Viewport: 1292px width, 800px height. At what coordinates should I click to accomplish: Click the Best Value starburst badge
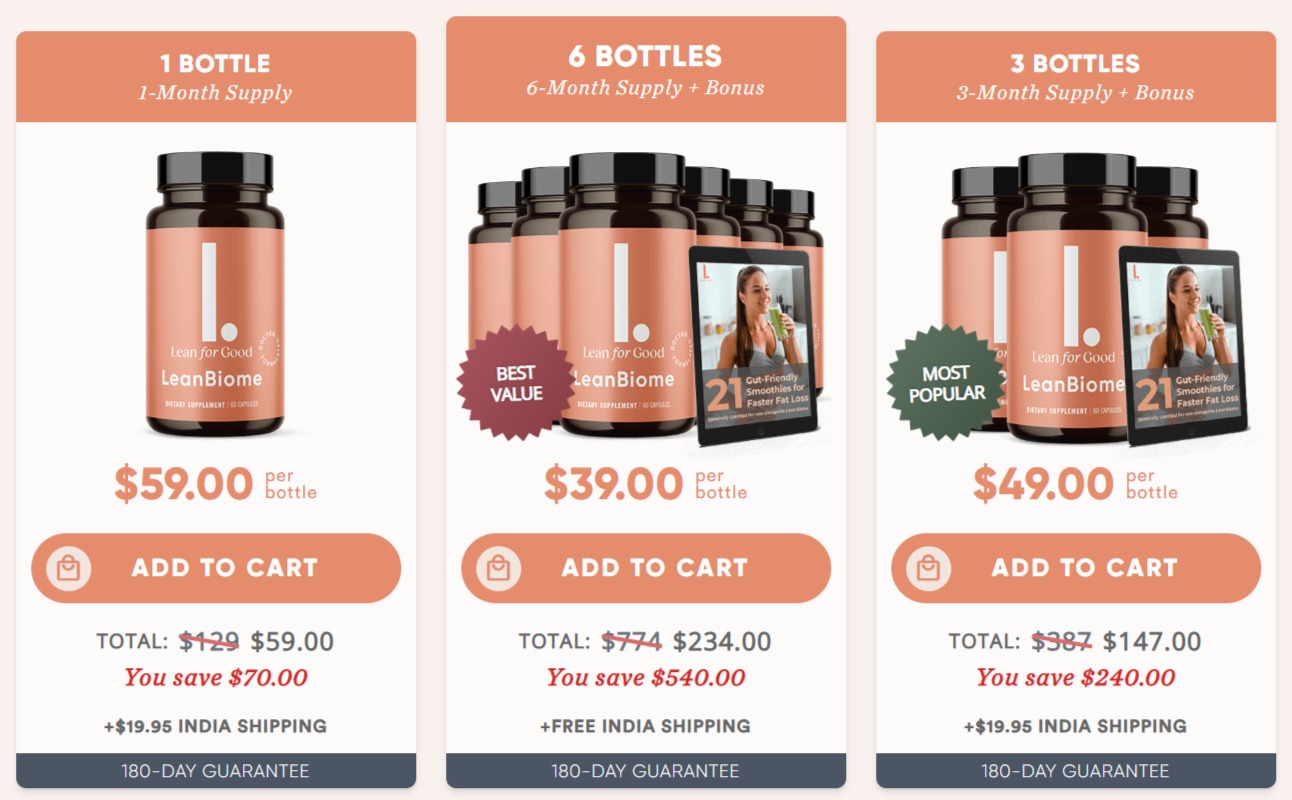[516, 384]
